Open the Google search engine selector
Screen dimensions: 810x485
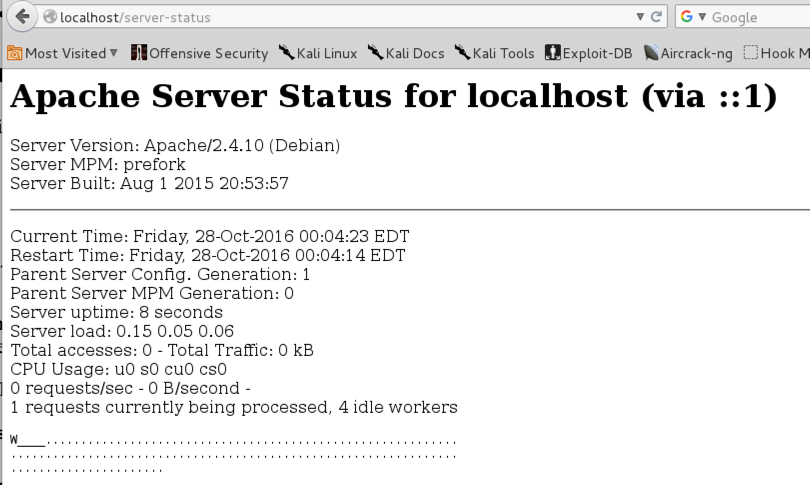(693, 17)
